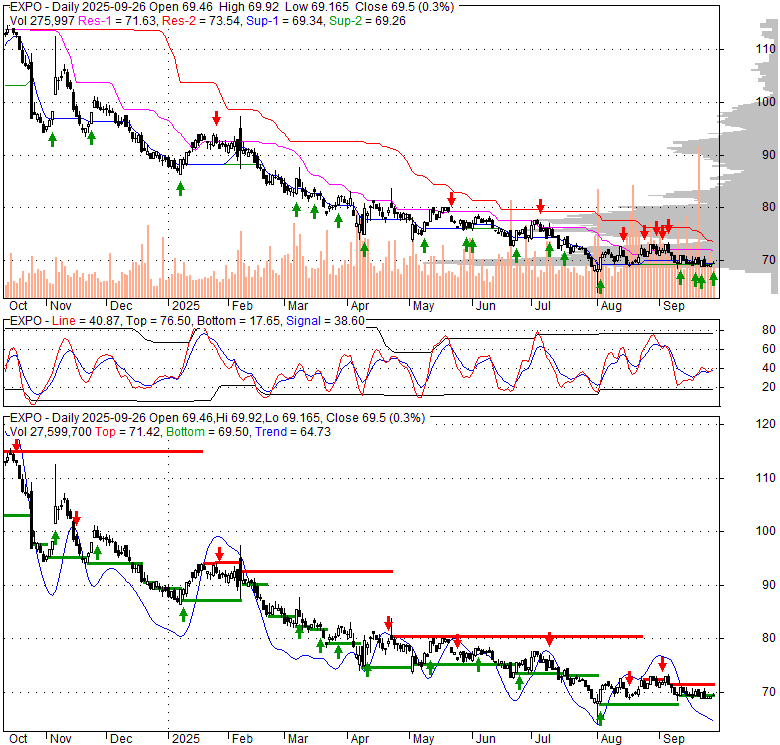Image resolution: width=780 pixels, height=745 pixels.
Task: Click the 60 level on oscillator axis
Action: [769, 349]
